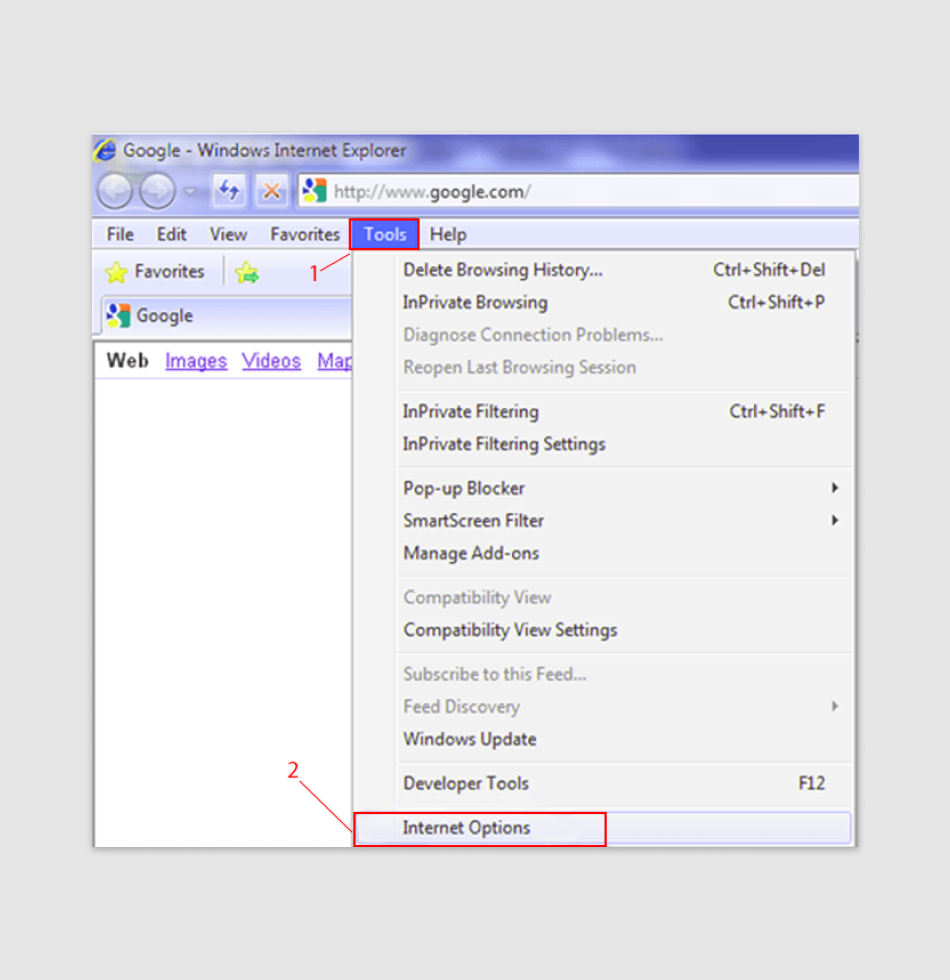The width and height of the screenshot is (950, 980).
Task: Open InPrivate Filtering Settings
Action: (x=603, y=444)
